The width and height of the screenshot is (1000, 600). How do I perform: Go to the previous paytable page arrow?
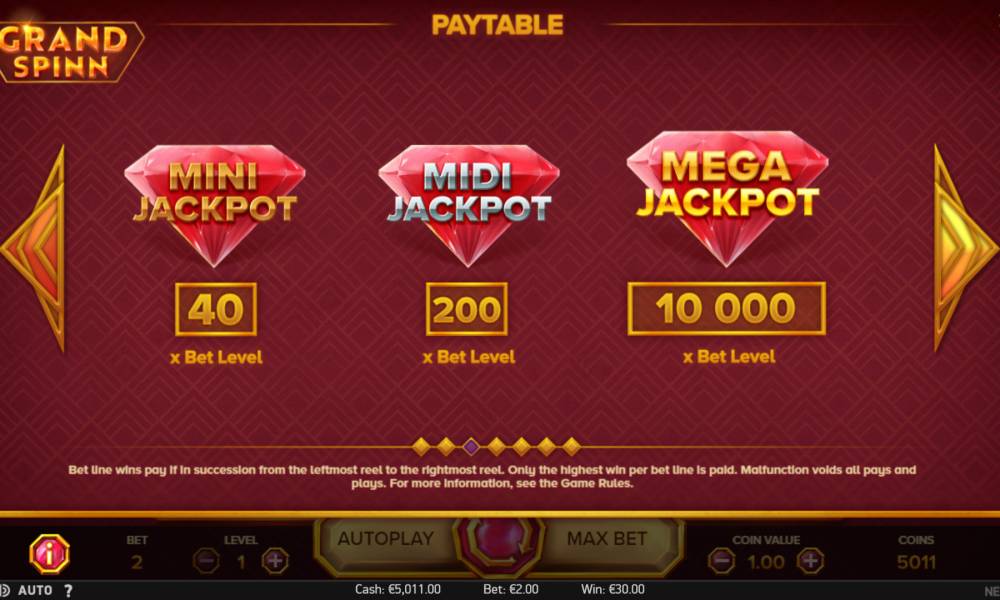click(33, 247)
